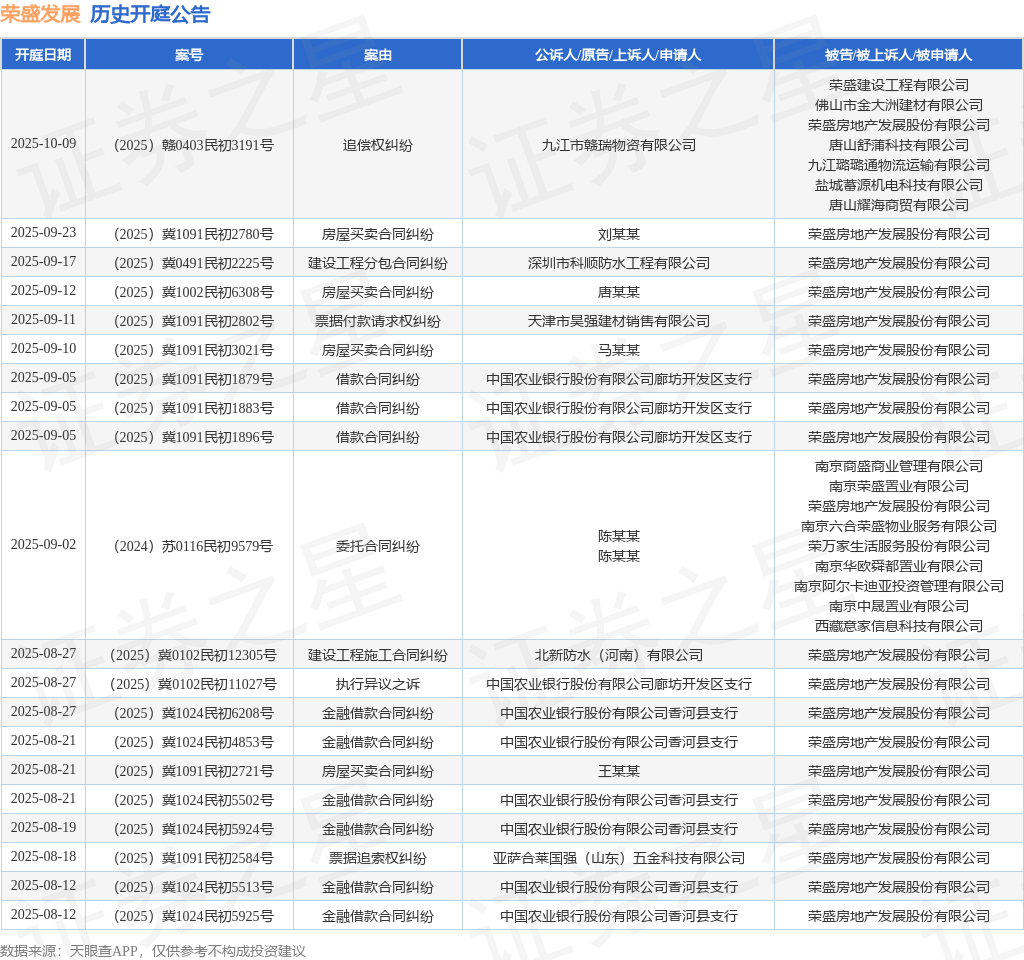Click the 开庭日期 column header

coord(43,55)
